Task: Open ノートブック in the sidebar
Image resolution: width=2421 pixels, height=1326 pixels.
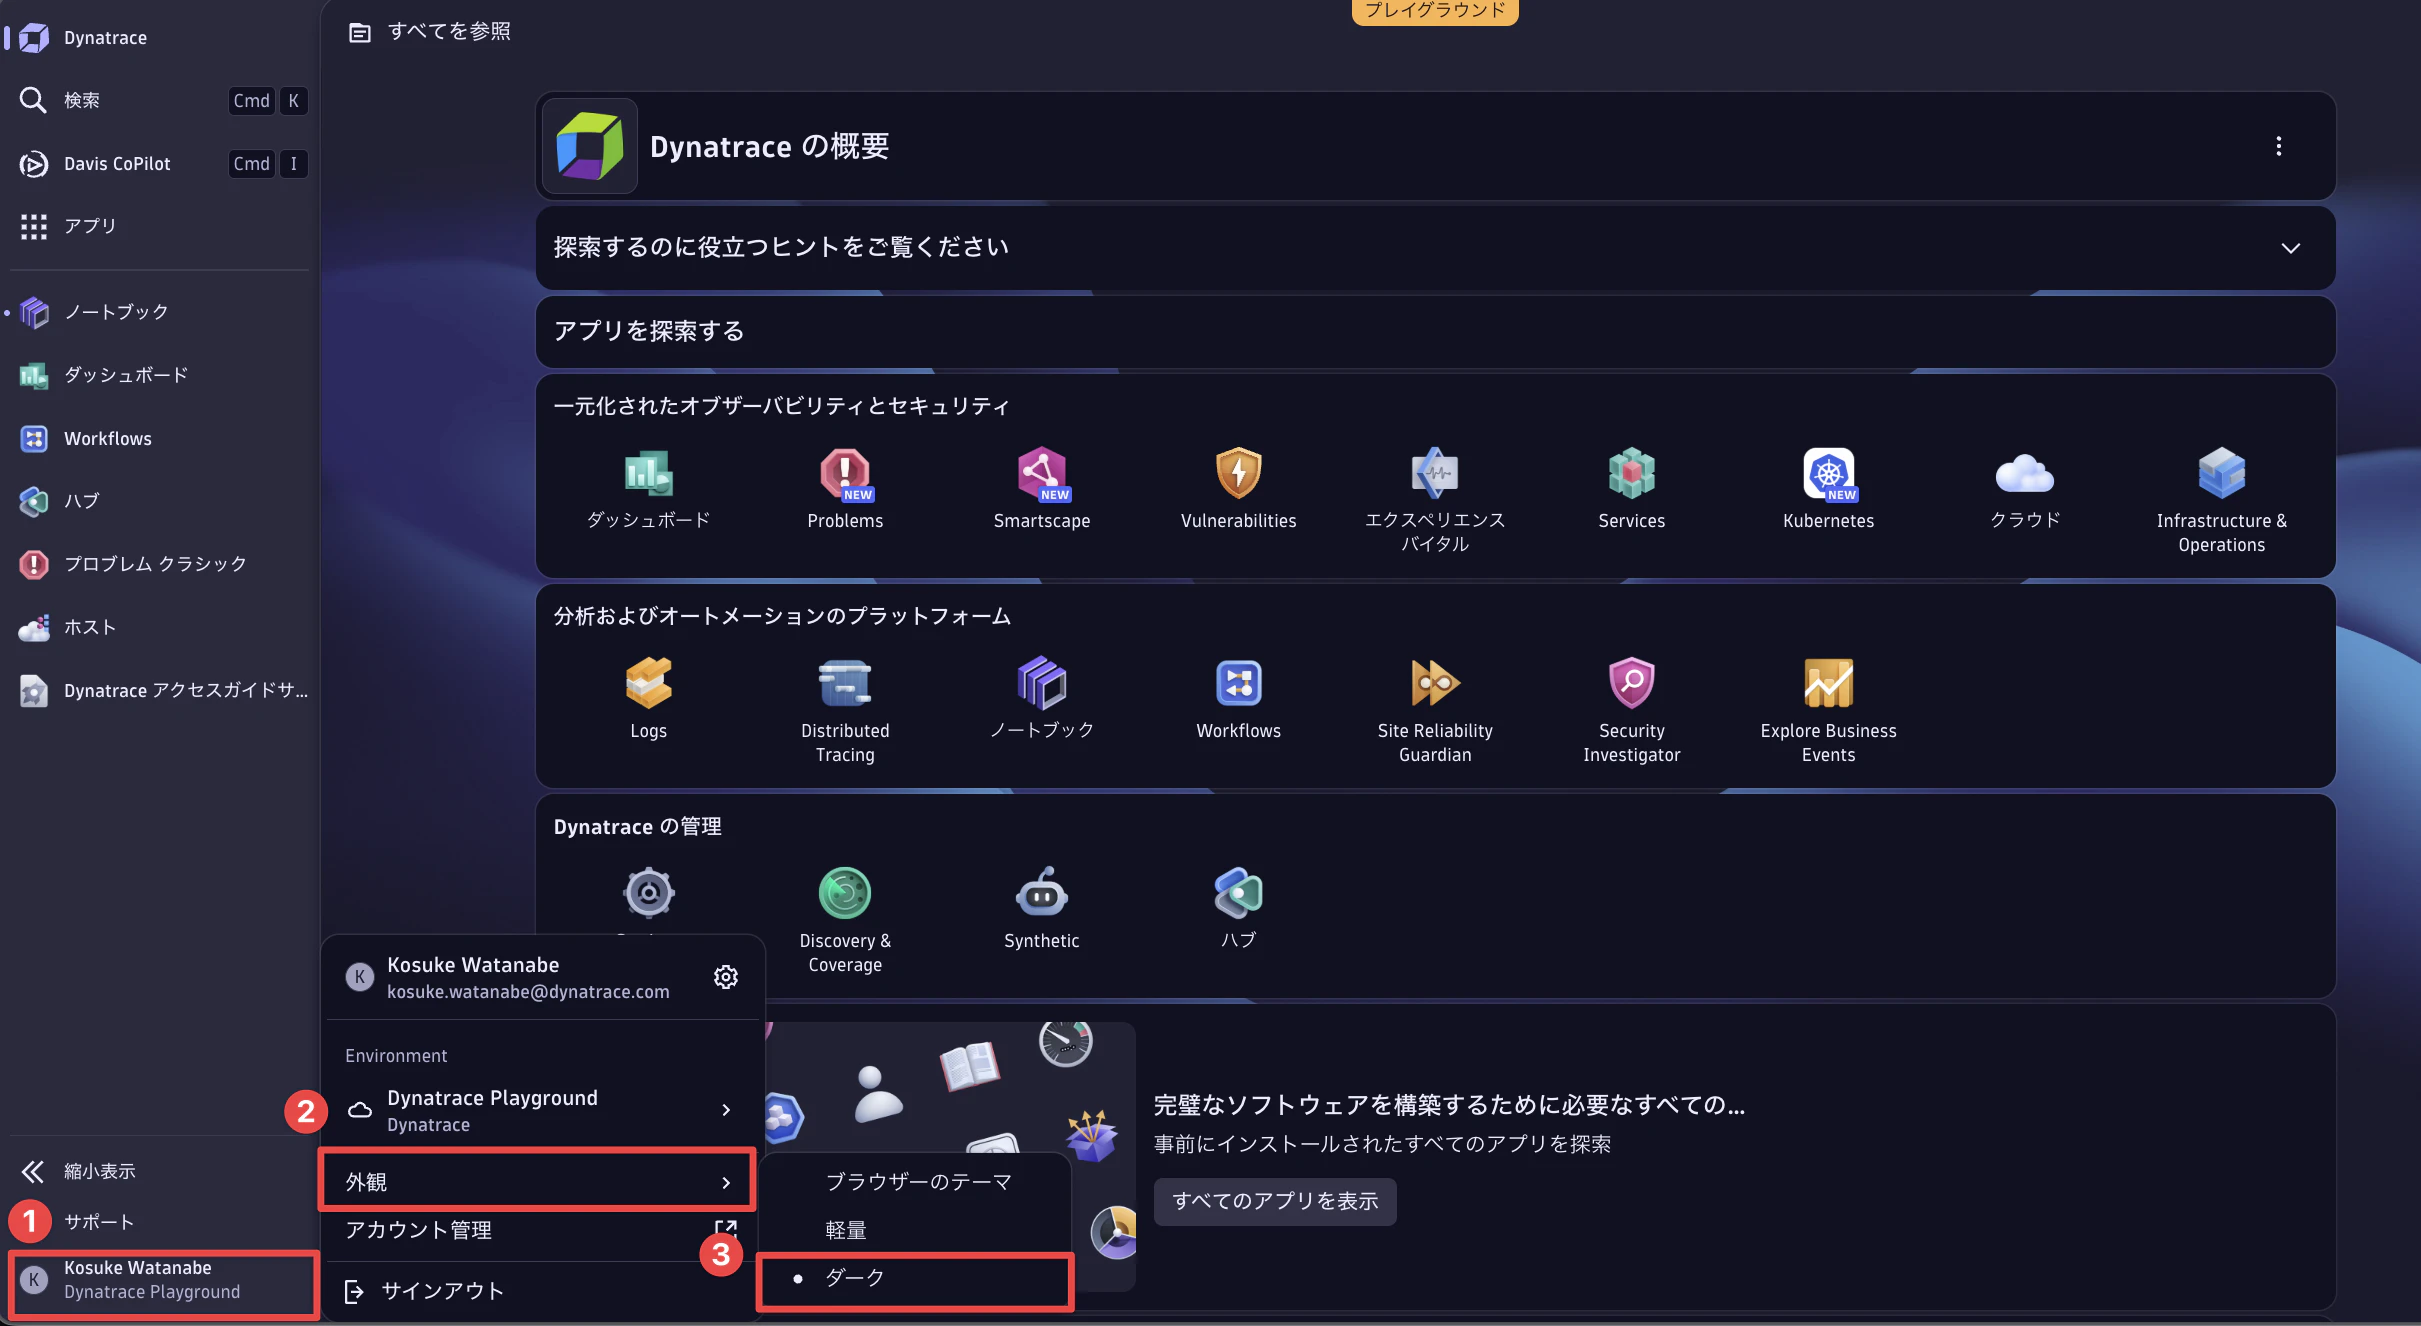Action: pyautogui.click(x=160, y=312)
